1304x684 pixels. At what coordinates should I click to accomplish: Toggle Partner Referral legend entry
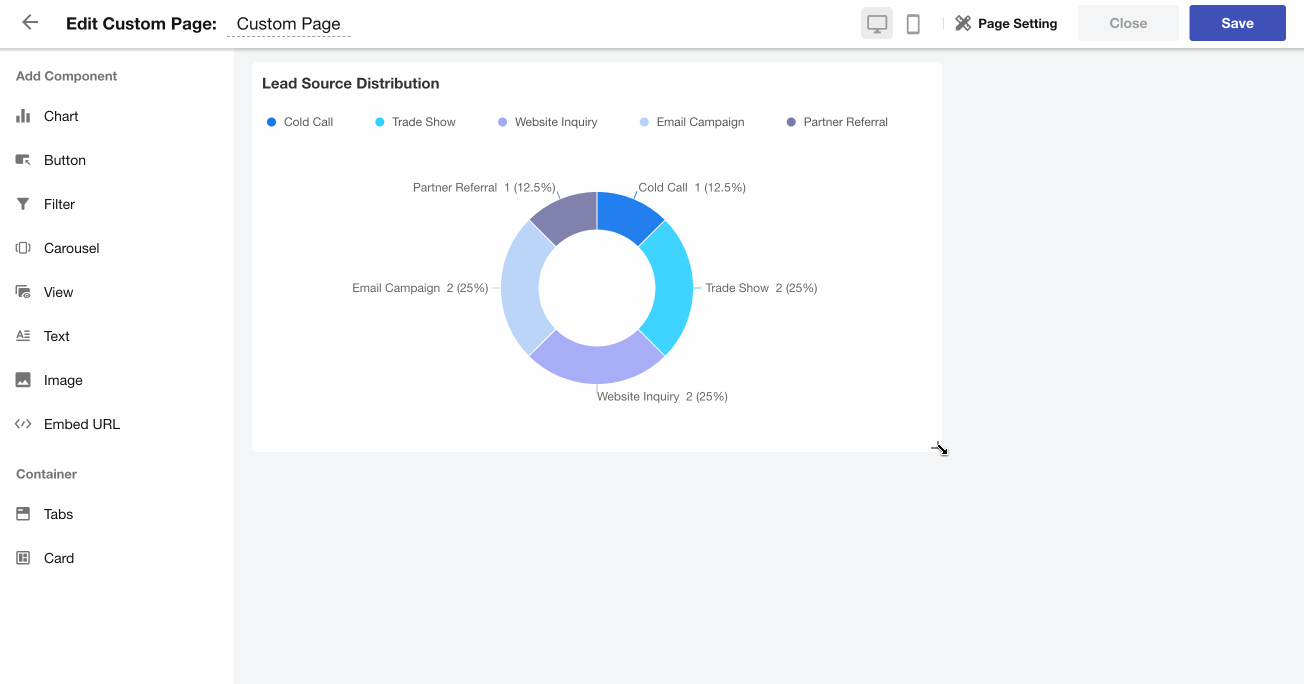click(837, 122)
